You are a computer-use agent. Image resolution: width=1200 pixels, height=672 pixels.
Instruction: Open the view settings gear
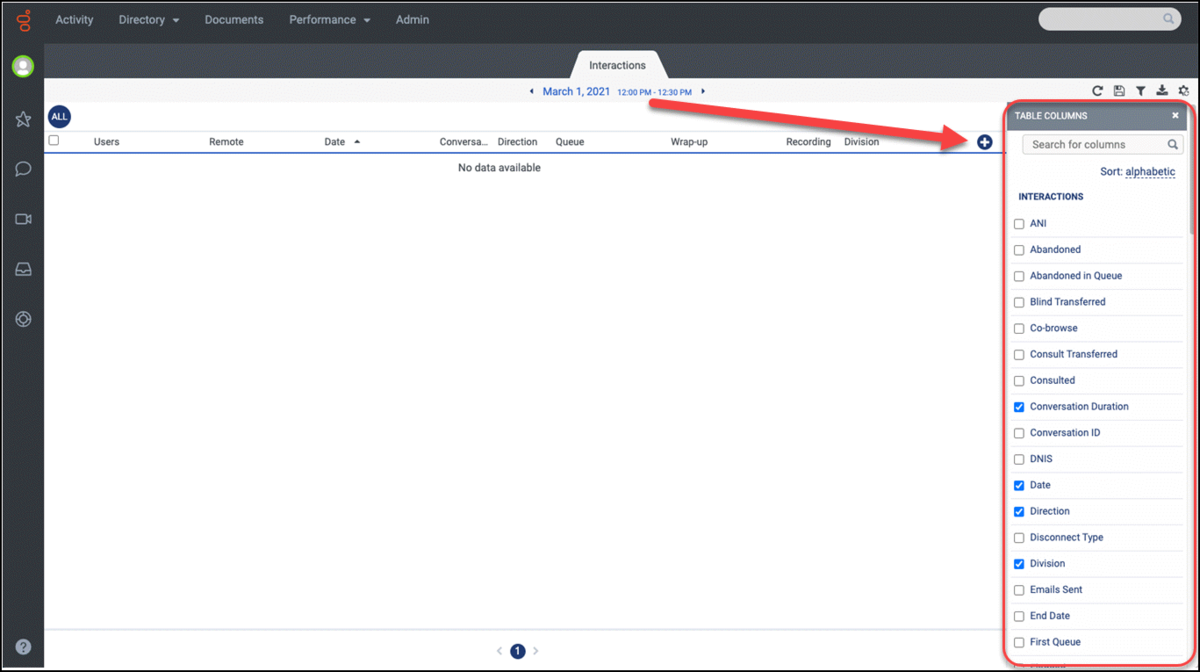pos(1184,91)
